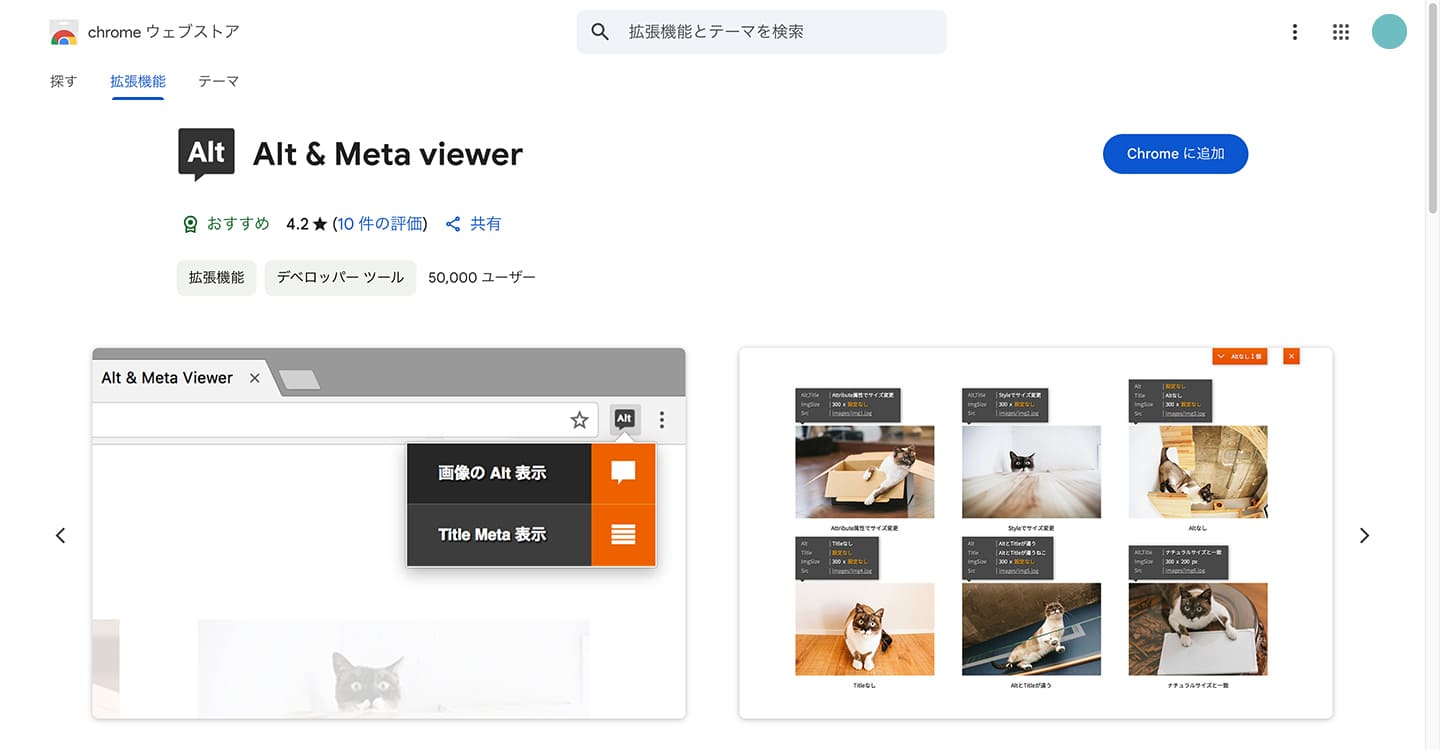Select the 拡張機能 category chip
1440x750 pixels.
point(216,278)
